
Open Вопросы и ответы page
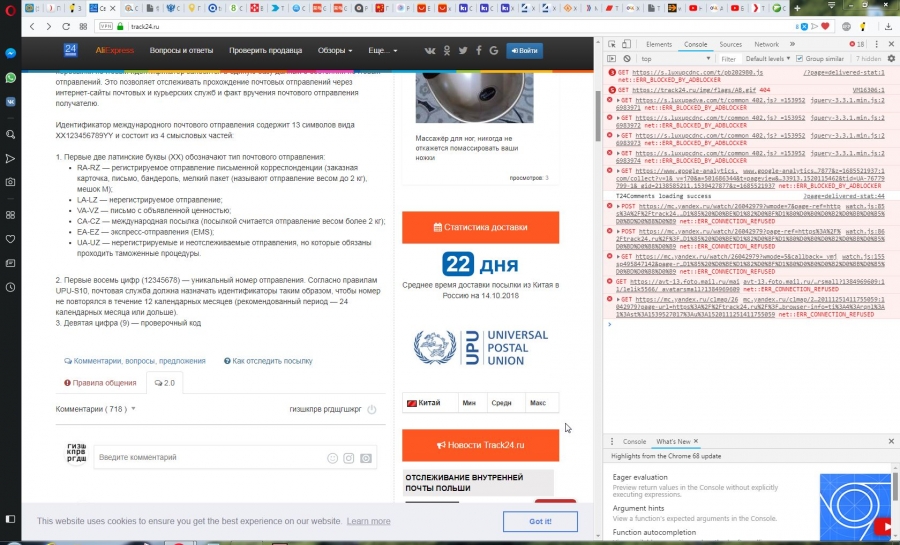tap(181, 50)
